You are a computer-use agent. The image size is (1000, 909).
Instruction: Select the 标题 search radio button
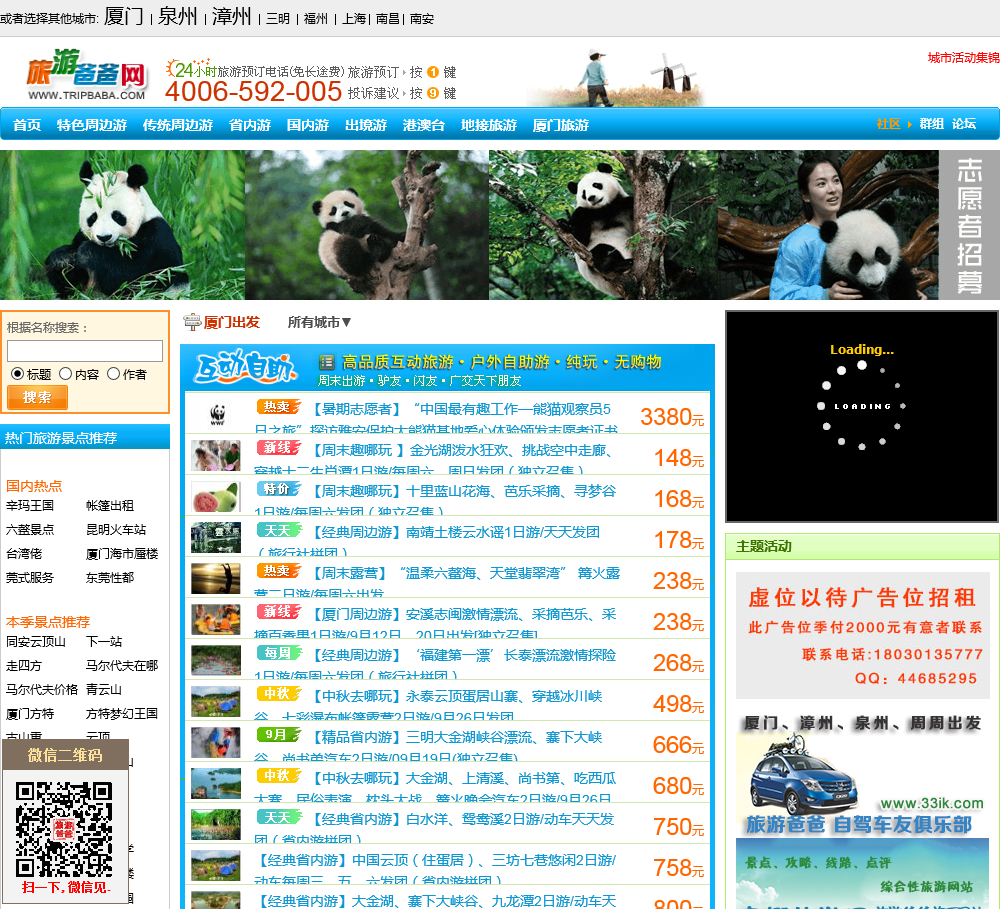pos(17,374)
